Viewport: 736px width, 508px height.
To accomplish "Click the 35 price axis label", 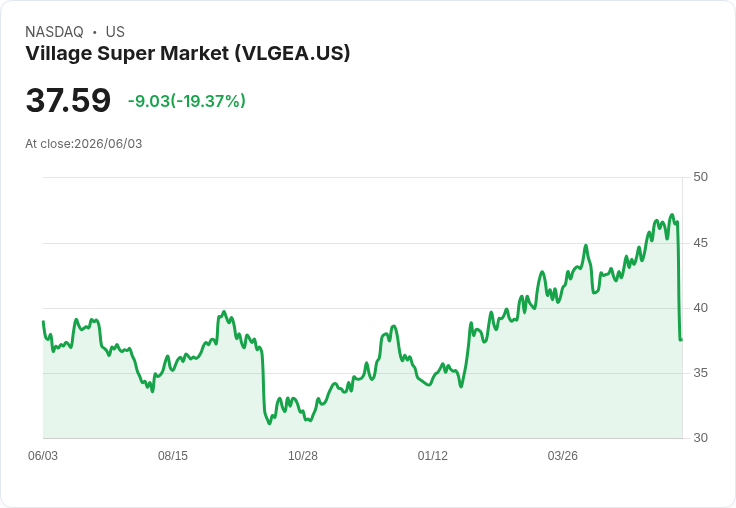I will click(x=700, y=373).
